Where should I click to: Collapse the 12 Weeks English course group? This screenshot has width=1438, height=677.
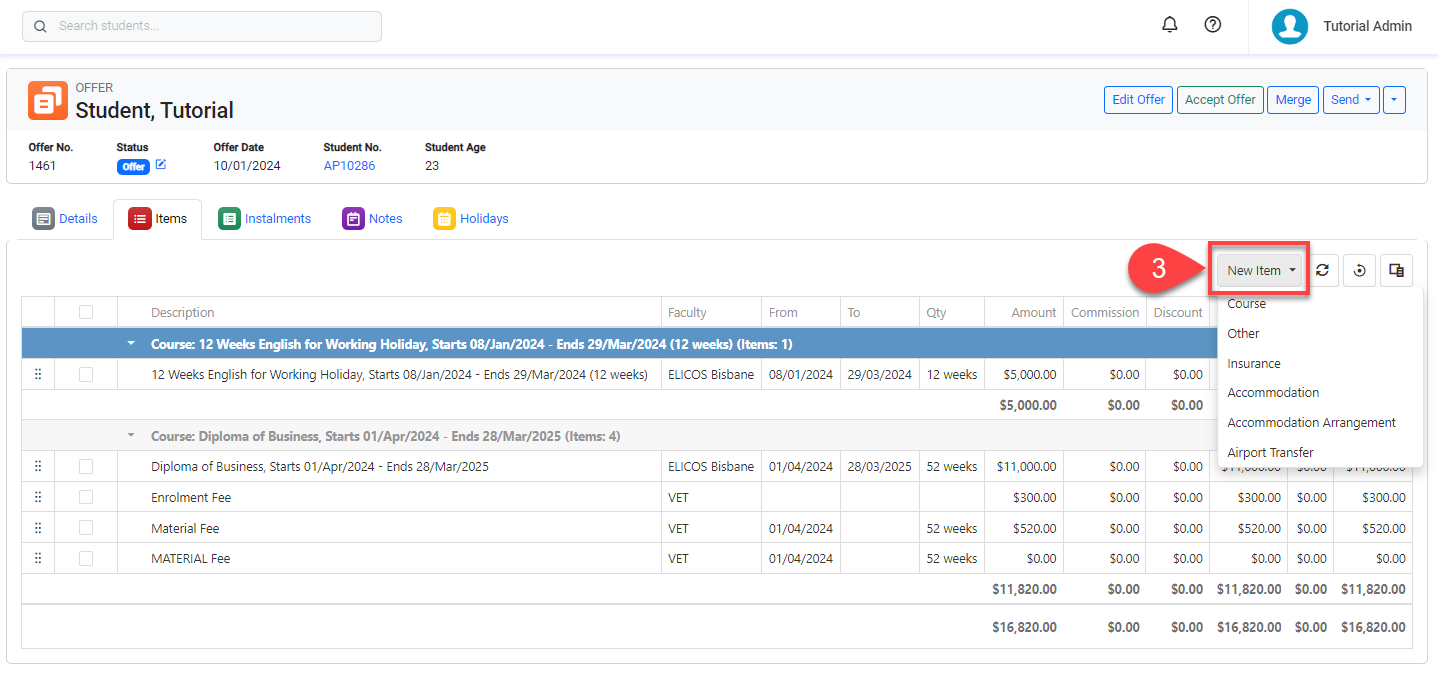[130, 344]
